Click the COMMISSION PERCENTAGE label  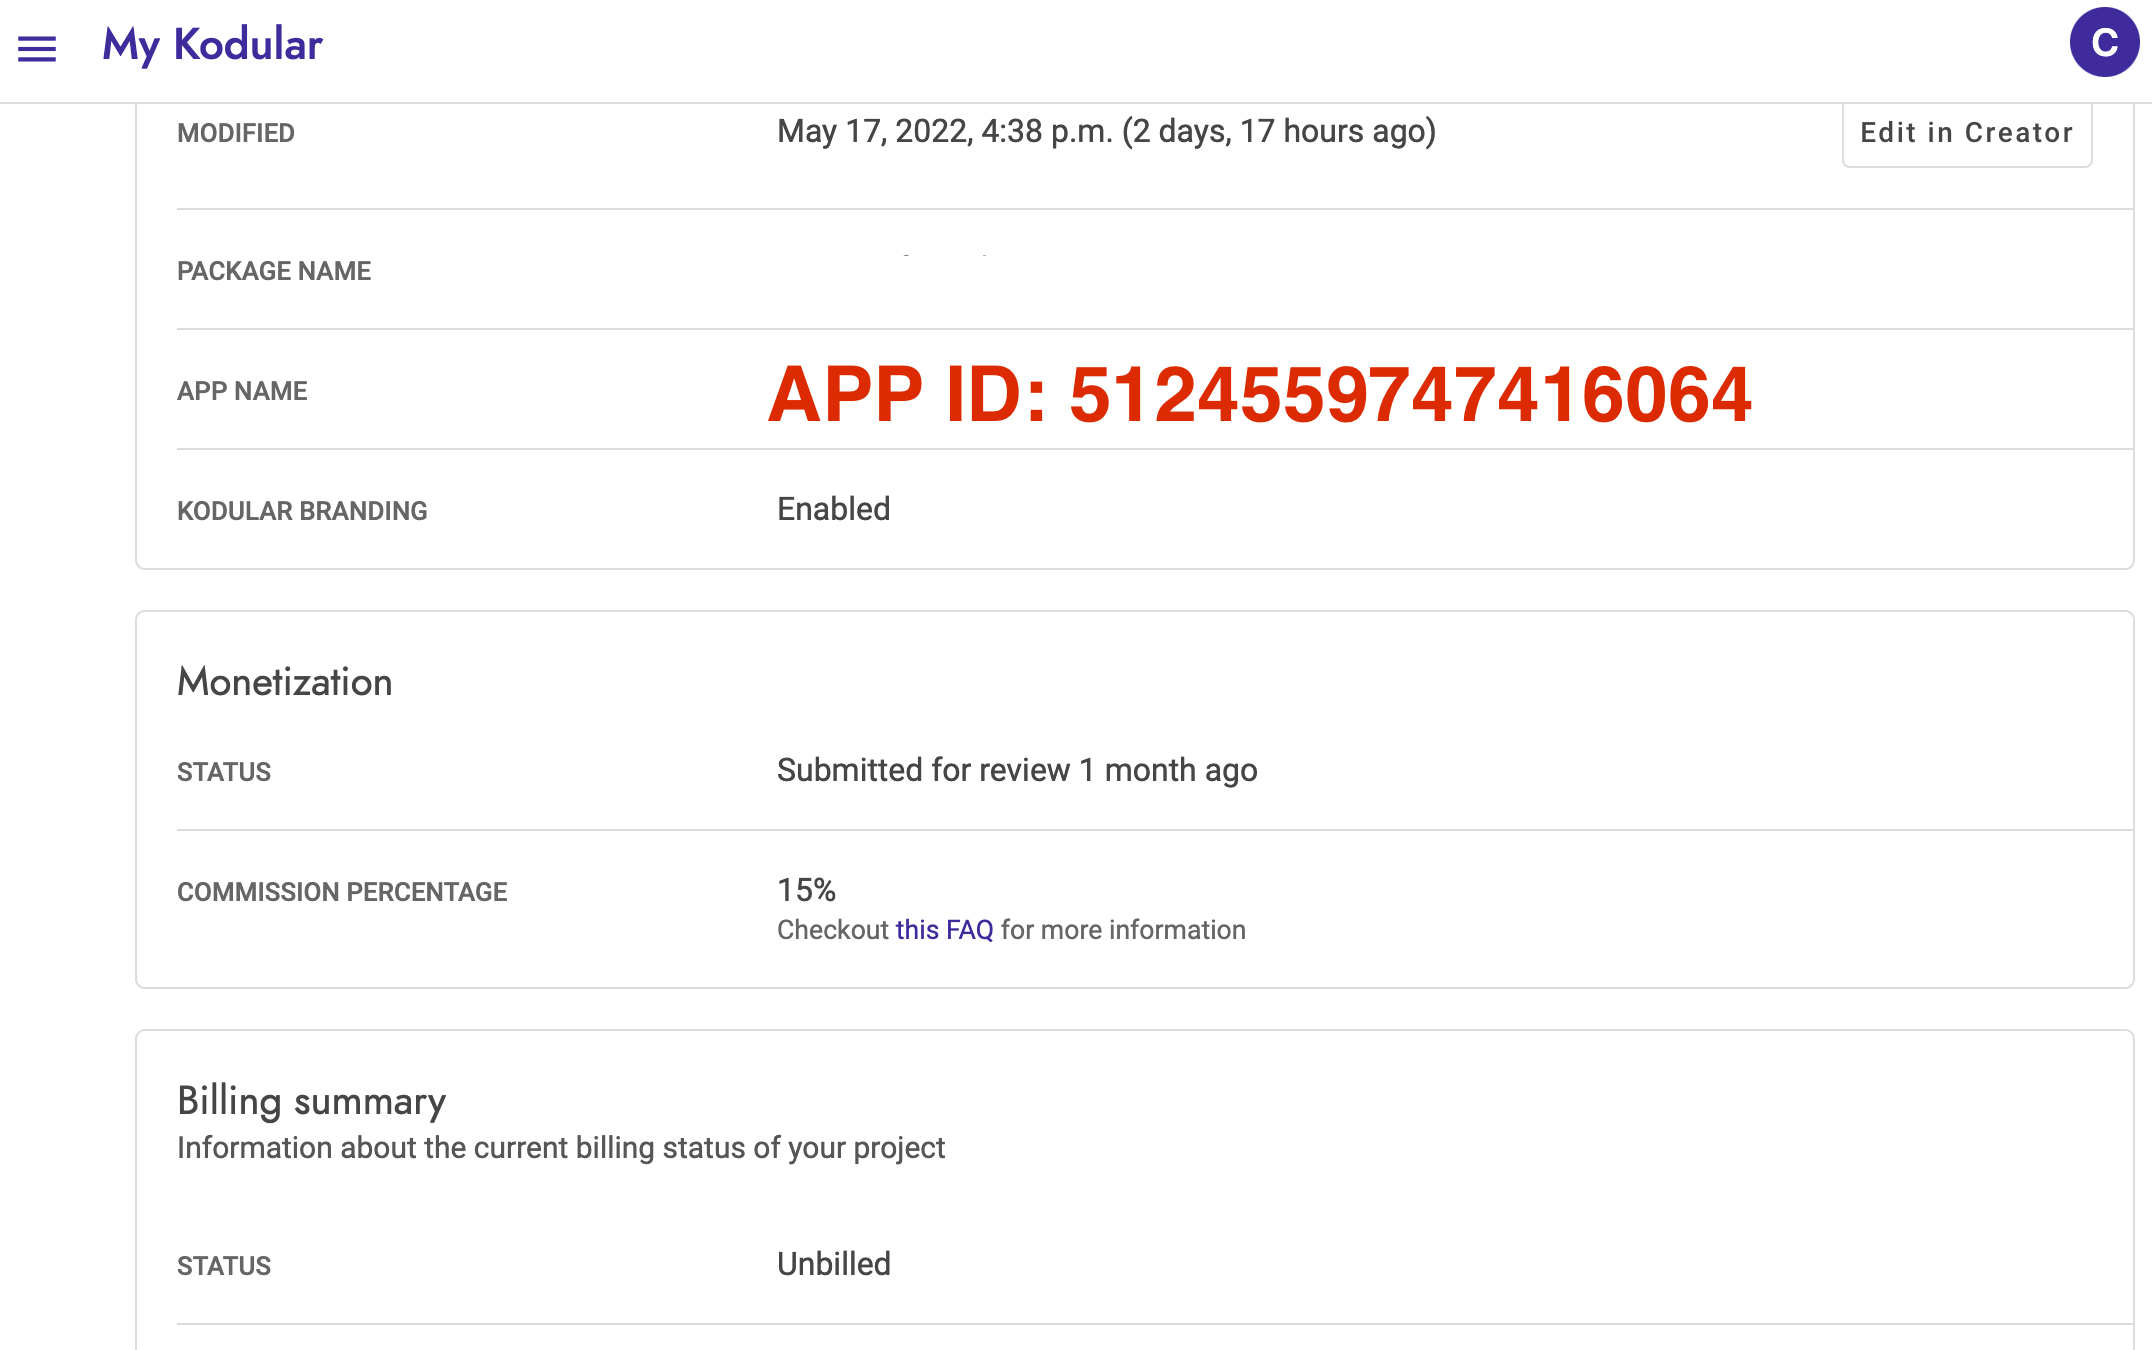[x=342, y=892]
